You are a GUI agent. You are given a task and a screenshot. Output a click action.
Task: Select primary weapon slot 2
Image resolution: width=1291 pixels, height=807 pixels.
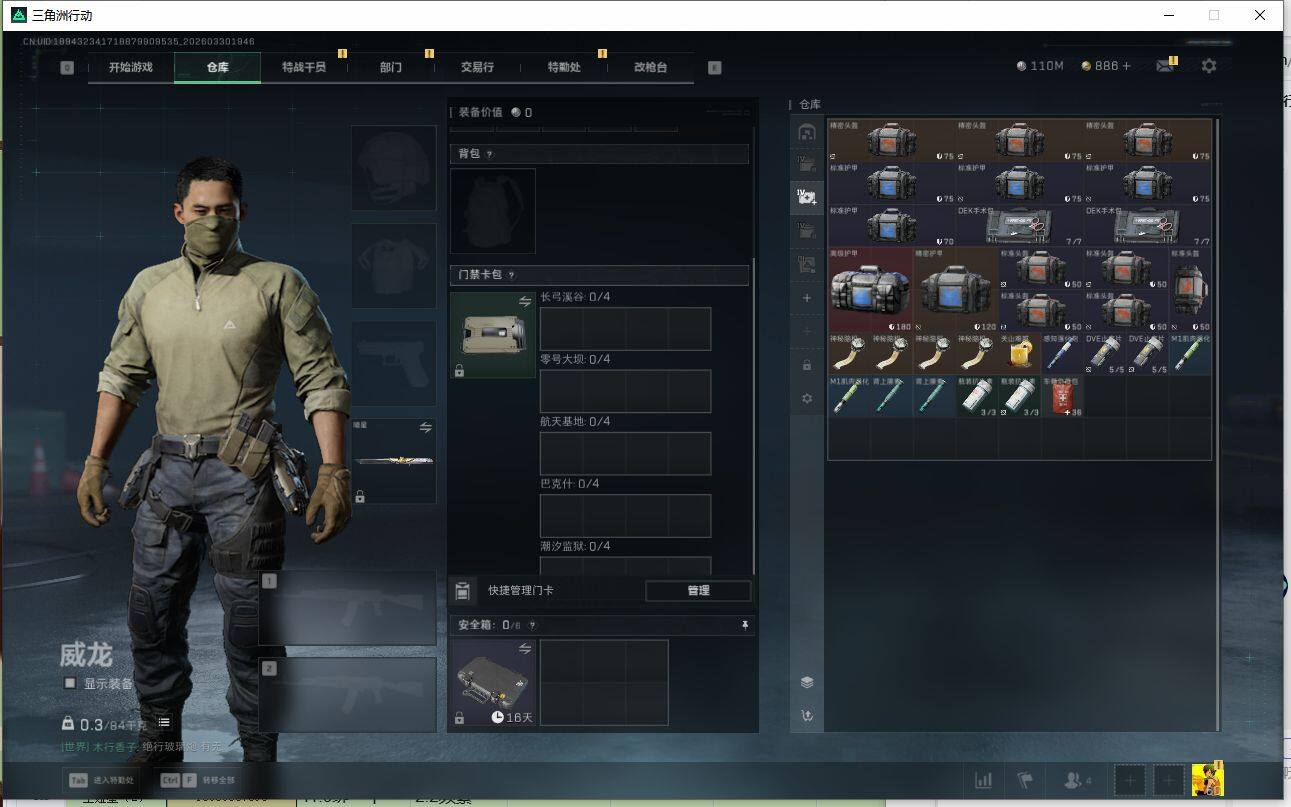[348, 695]
